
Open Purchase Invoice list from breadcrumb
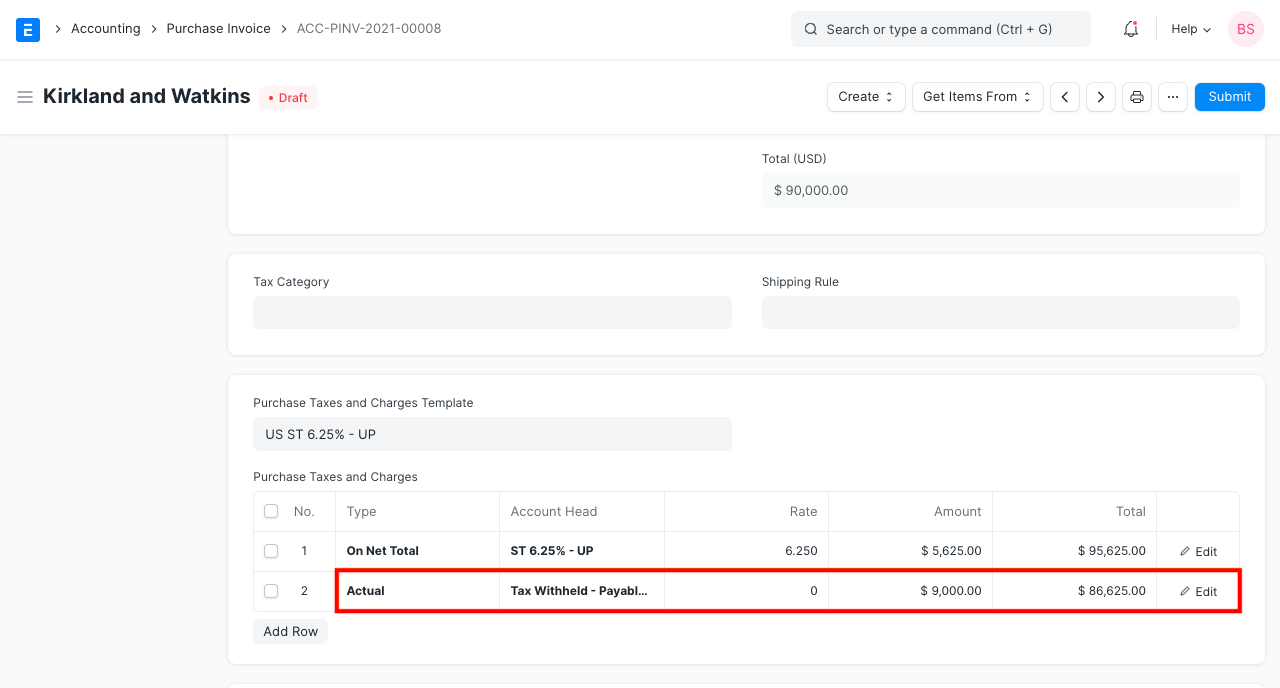tap(218, 29)
